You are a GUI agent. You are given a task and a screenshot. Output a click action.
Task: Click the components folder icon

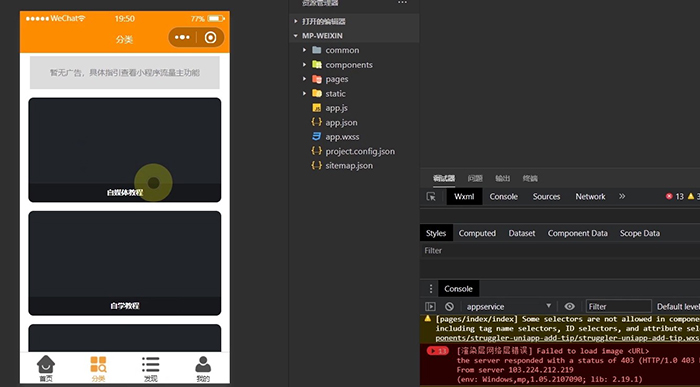317,64
